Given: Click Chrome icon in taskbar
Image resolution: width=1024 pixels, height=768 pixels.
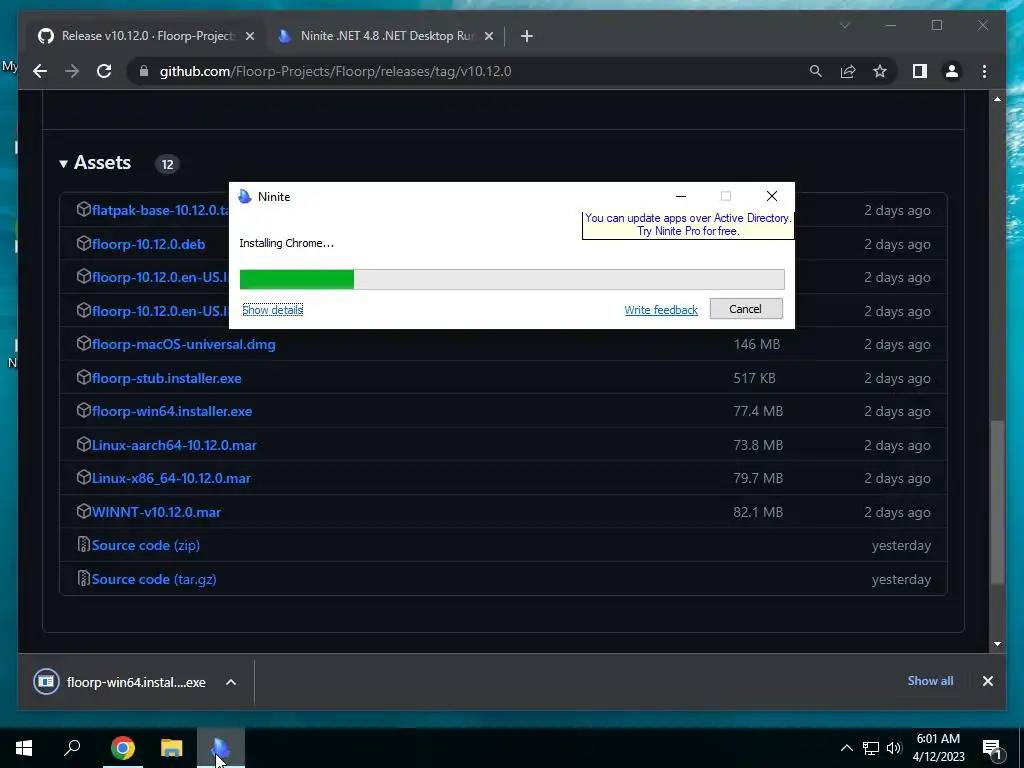Looking at the screenshot, I should [122, 748].
